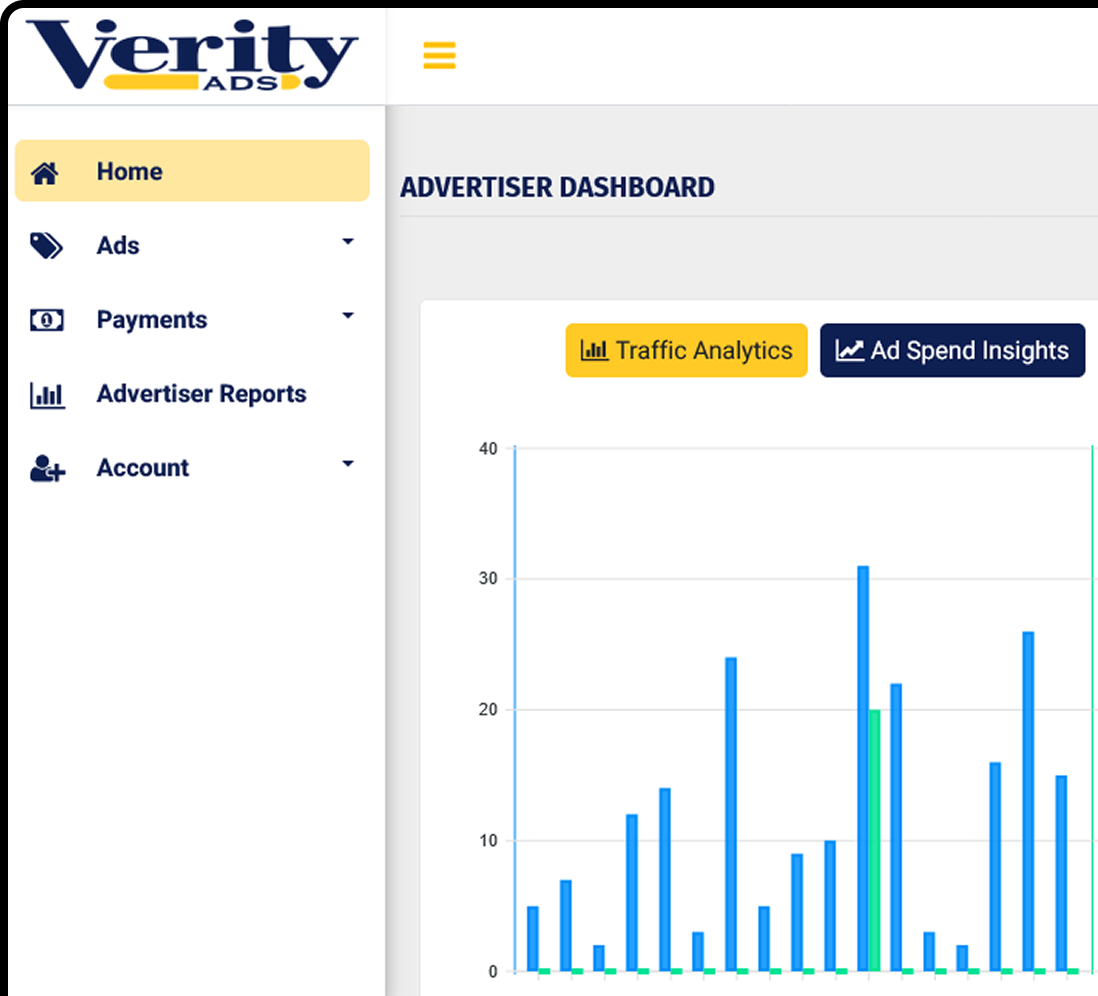Switch to Traffic Analytics view
This screenshot has width=1098, height=996.
tap(686, 351)
